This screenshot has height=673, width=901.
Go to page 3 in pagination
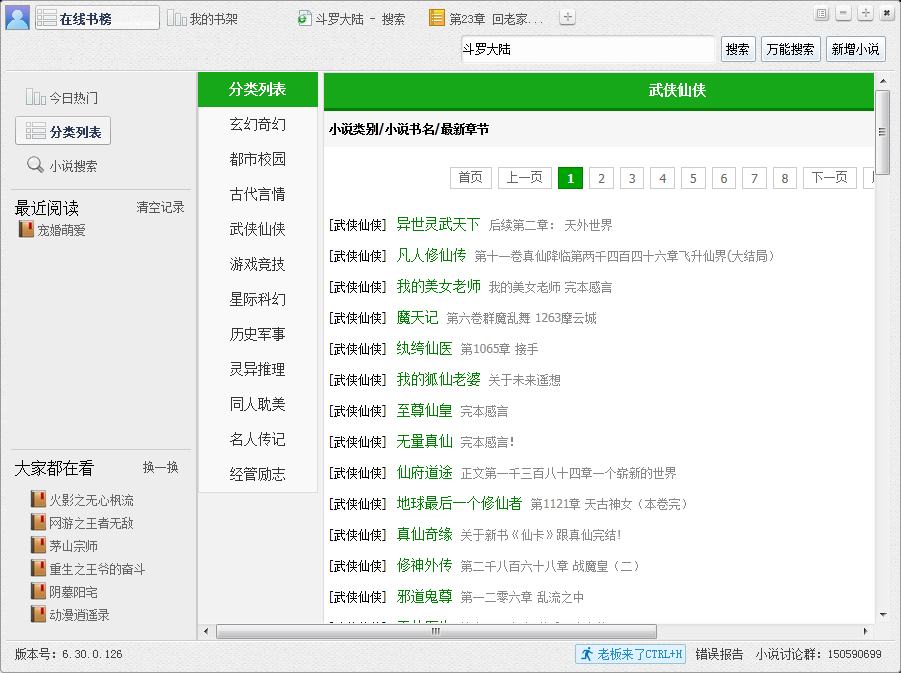click(x=632, y=178)
